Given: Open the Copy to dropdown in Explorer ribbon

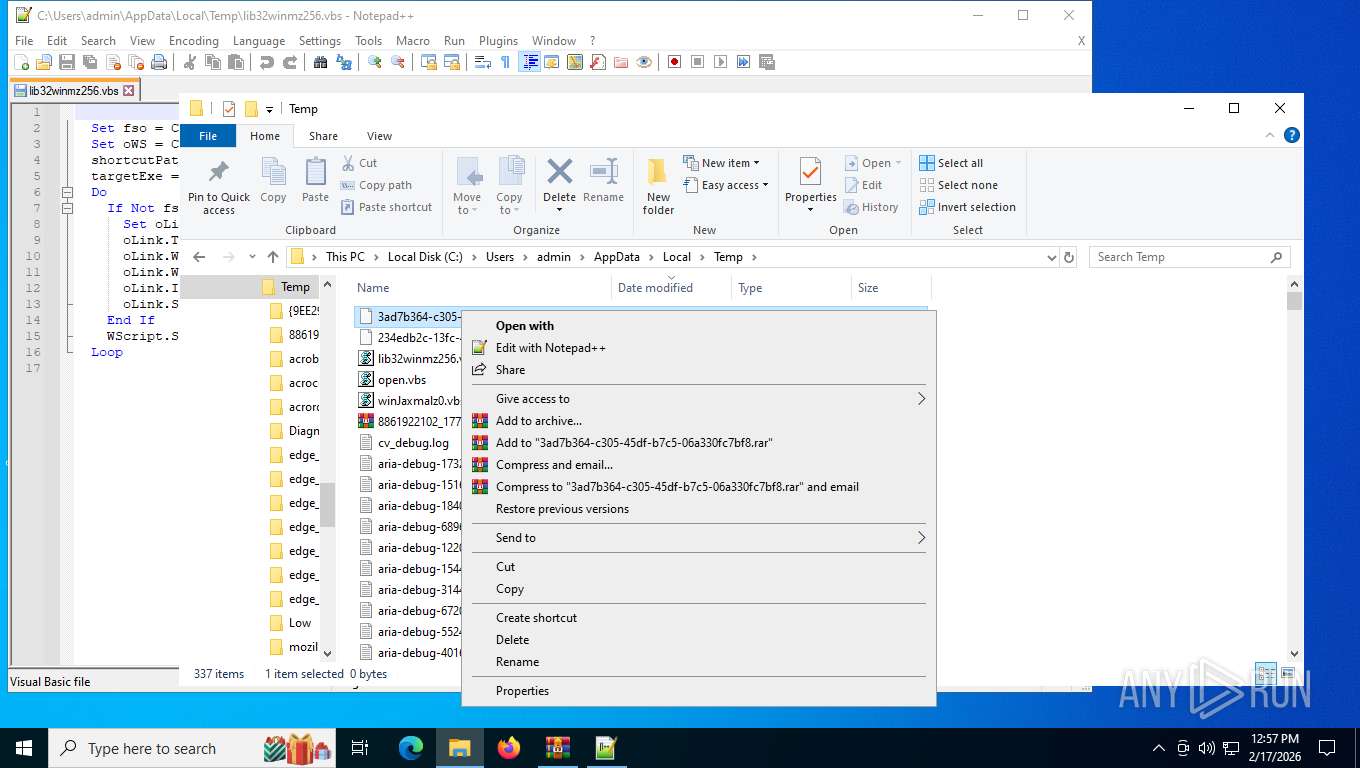Looking at the screenshot, I should point(510,187).
